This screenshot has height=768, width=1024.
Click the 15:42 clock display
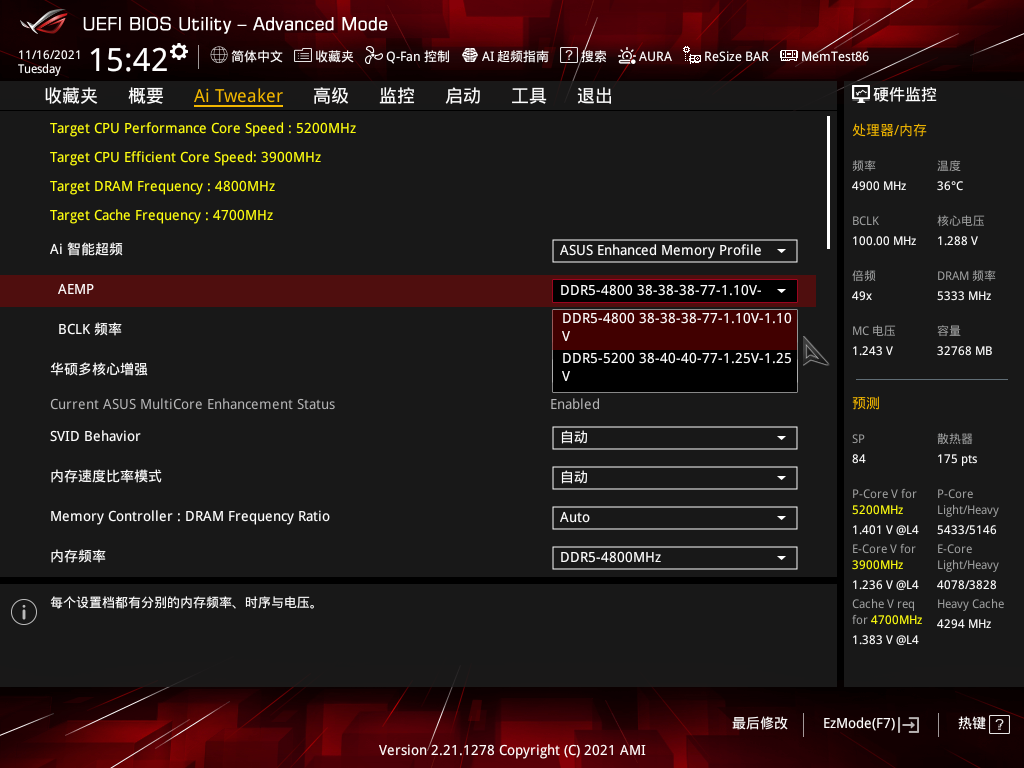tap(128, 59)
